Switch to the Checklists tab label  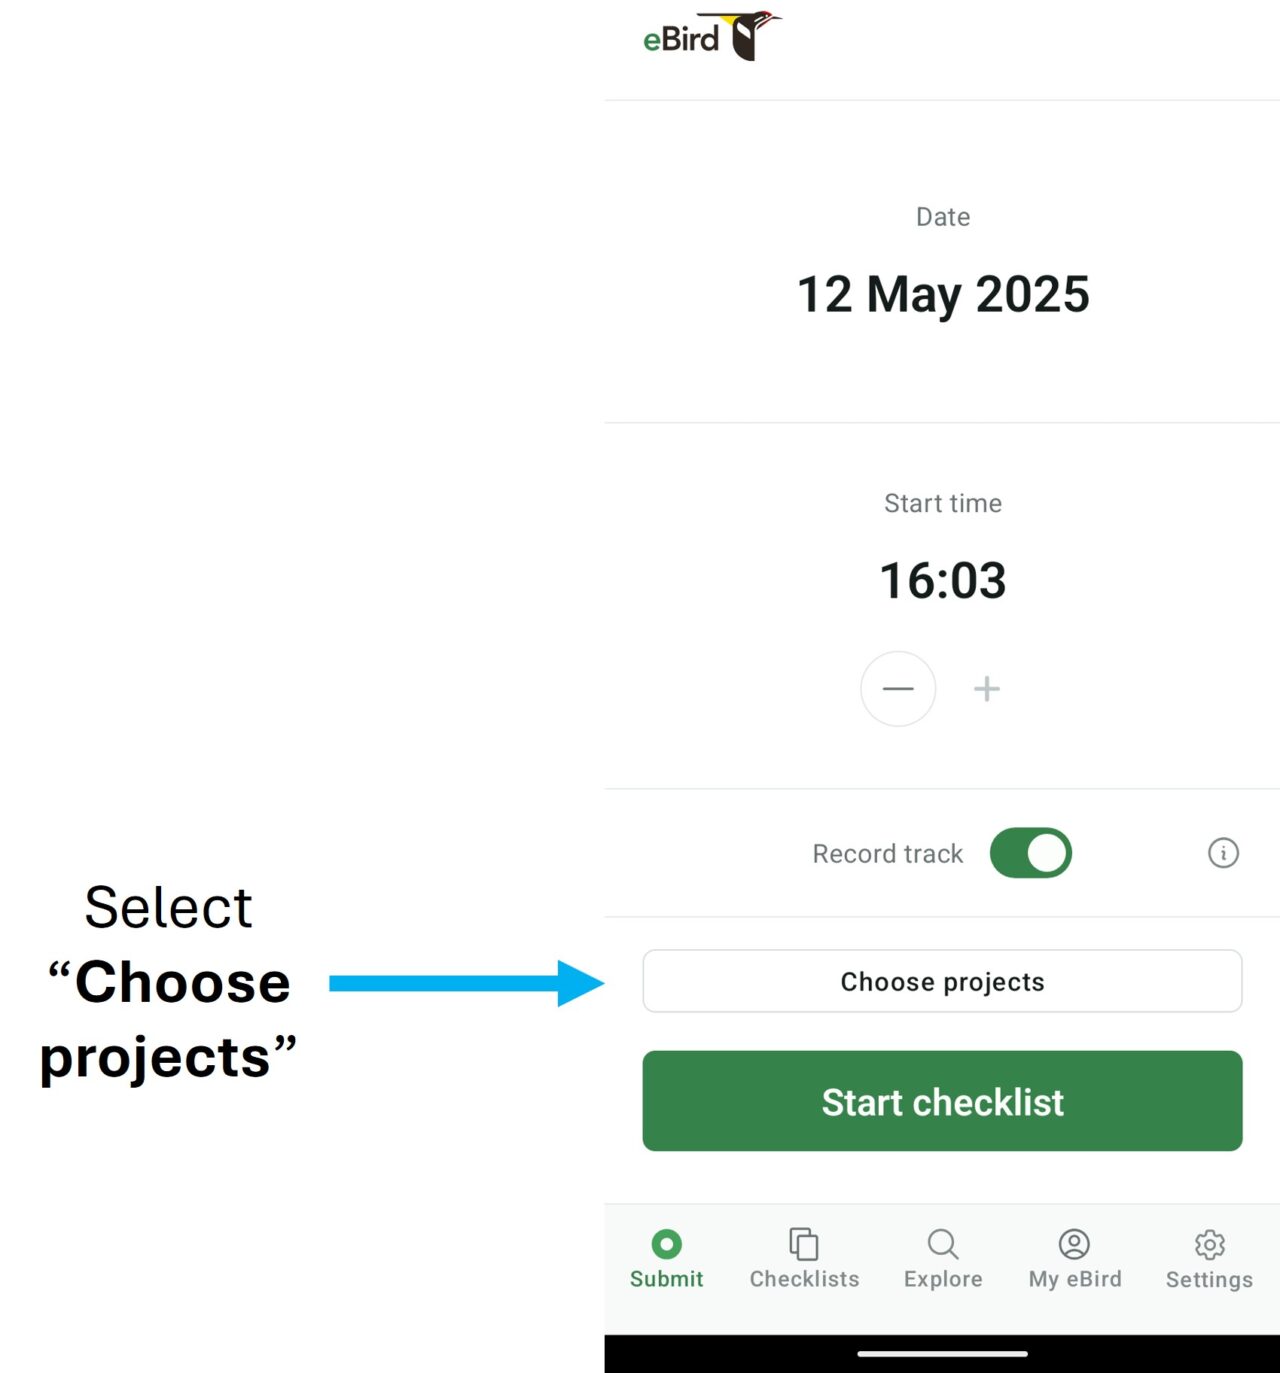804,1279
